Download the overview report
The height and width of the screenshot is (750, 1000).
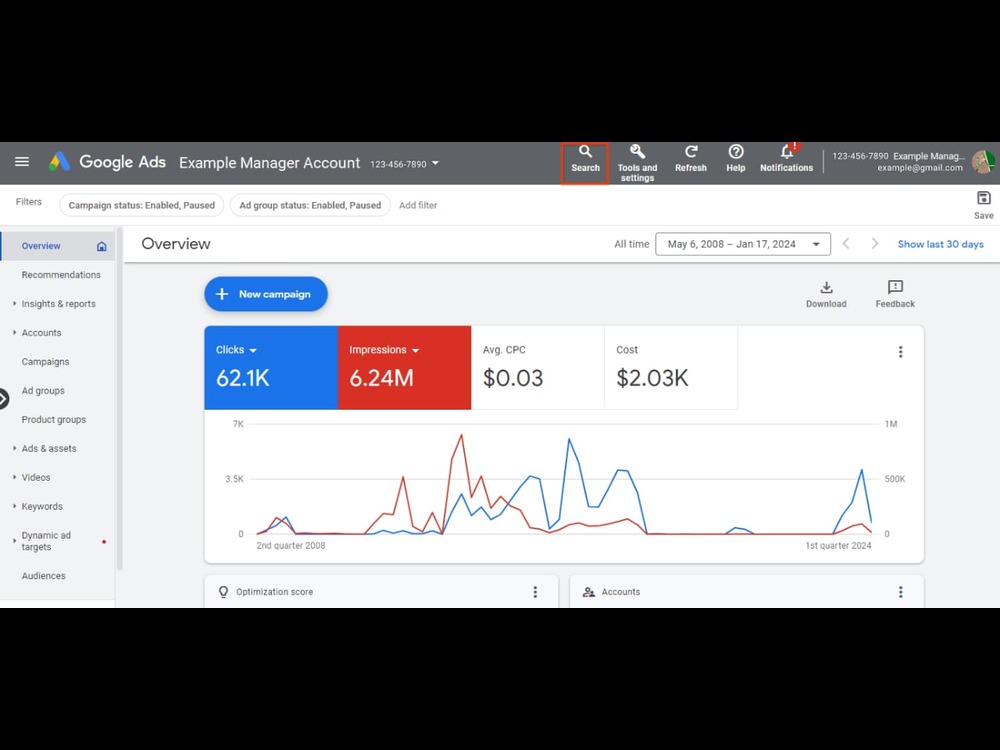(x=826, y=295)
